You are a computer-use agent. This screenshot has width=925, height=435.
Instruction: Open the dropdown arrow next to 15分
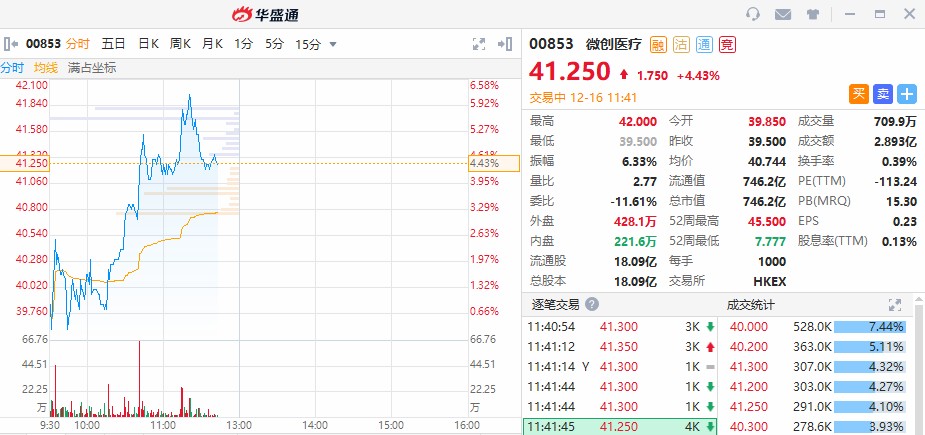click(x=333, y=44)
